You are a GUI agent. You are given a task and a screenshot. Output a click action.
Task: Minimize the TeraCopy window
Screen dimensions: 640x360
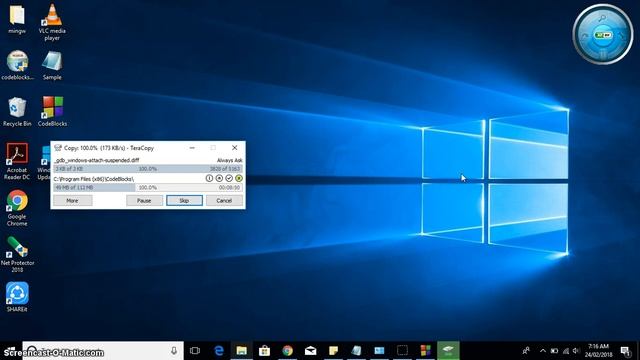pyautogui.click(x=192, y=148)
